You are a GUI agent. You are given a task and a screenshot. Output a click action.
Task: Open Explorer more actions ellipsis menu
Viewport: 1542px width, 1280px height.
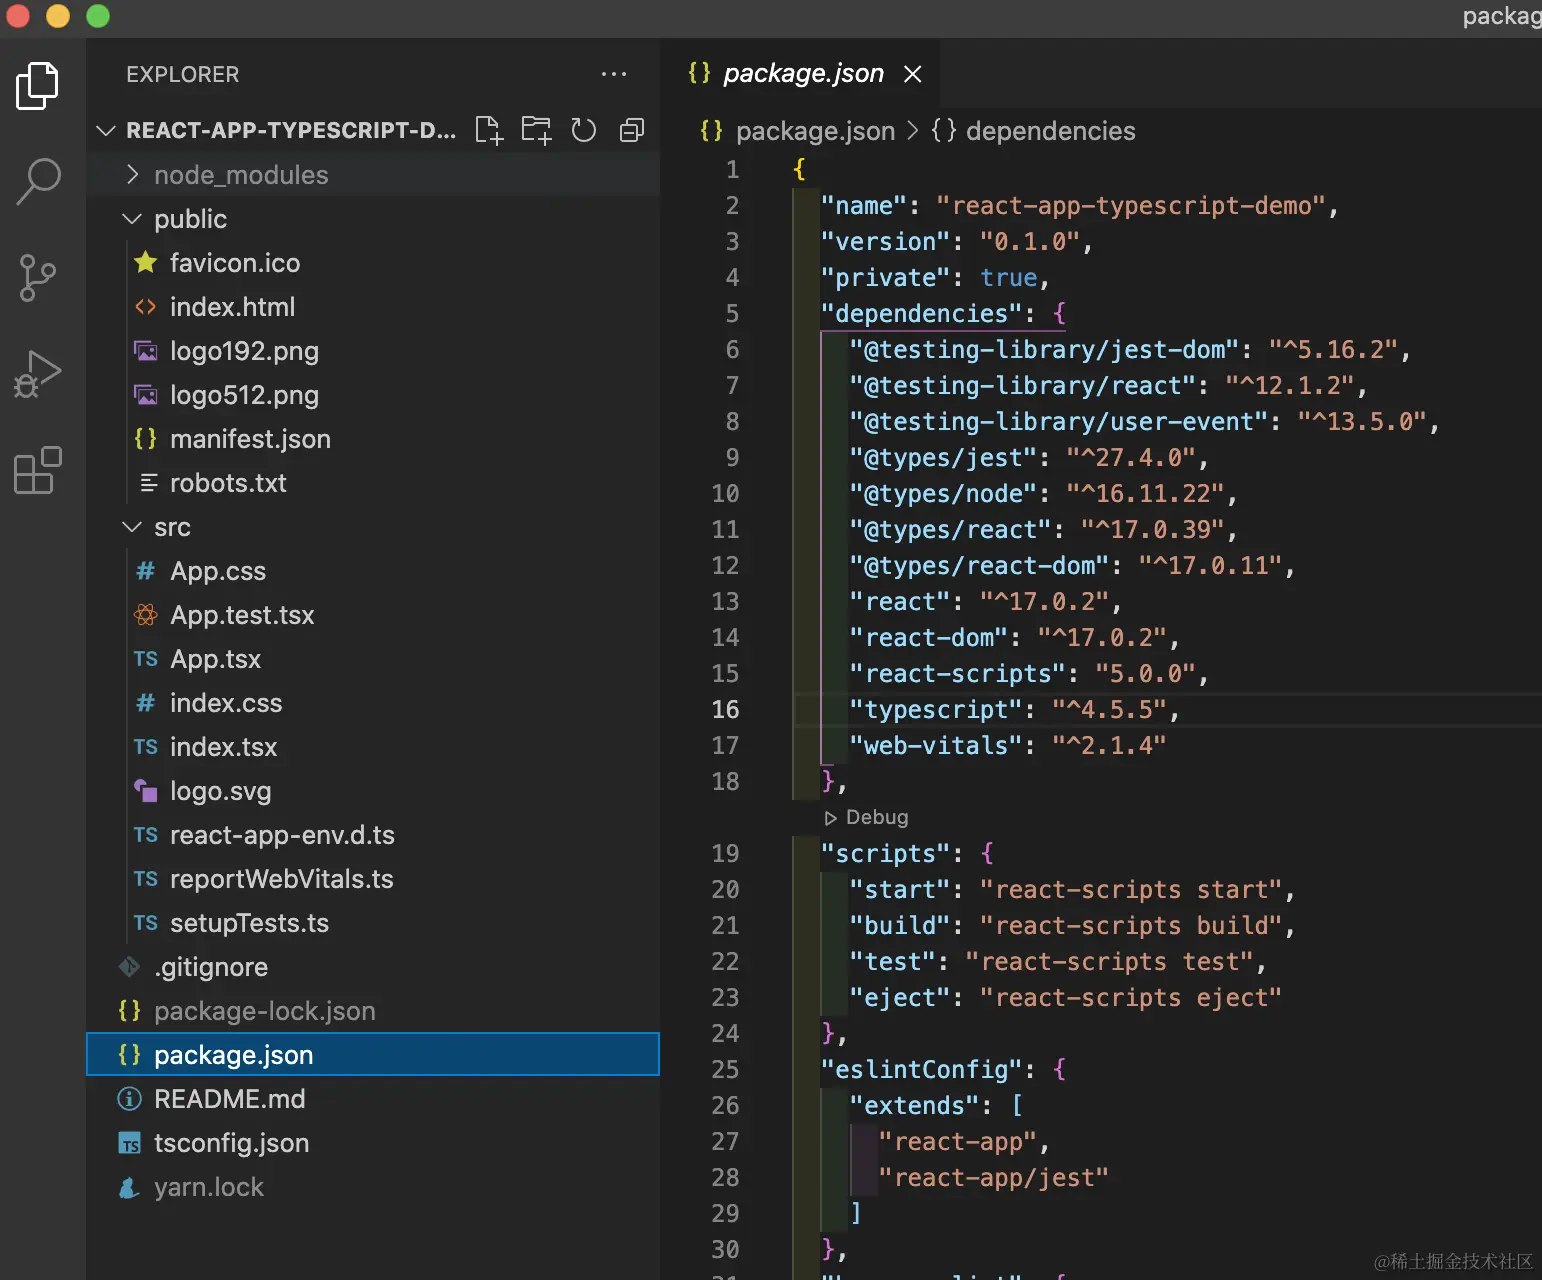click(614, 74)
